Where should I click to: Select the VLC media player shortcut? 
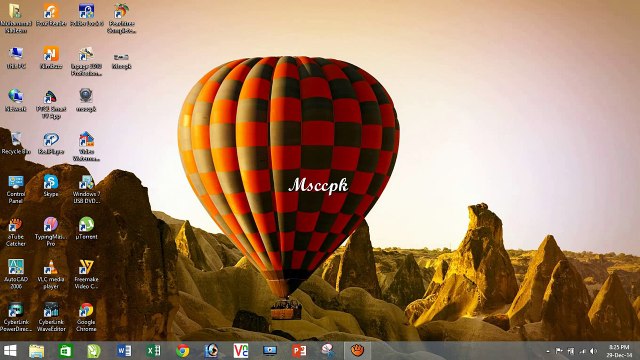pyautogui.click(x=51, y=274)
